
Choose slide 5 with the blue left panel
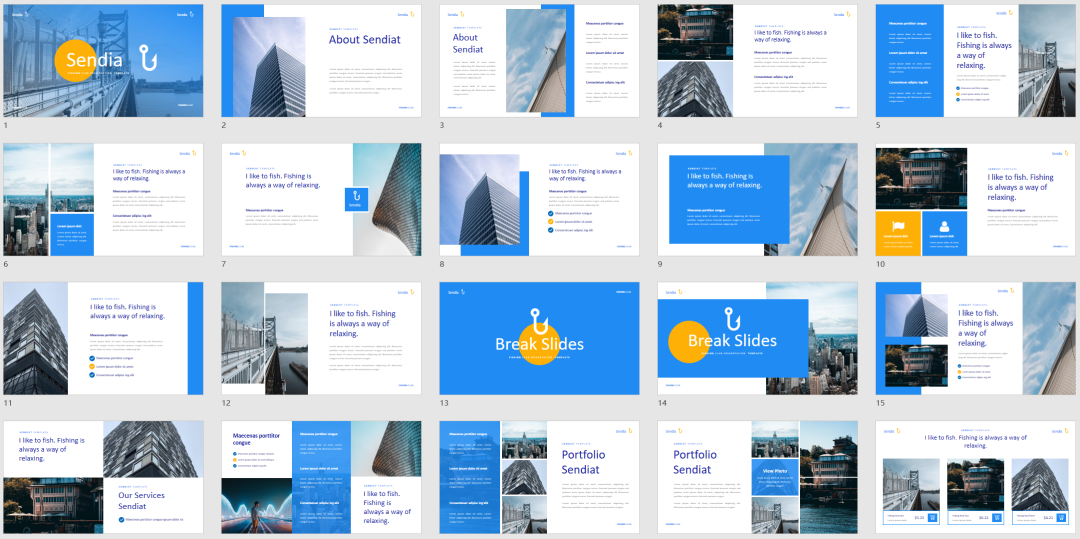pyautogui.click(x=975, y=61)
